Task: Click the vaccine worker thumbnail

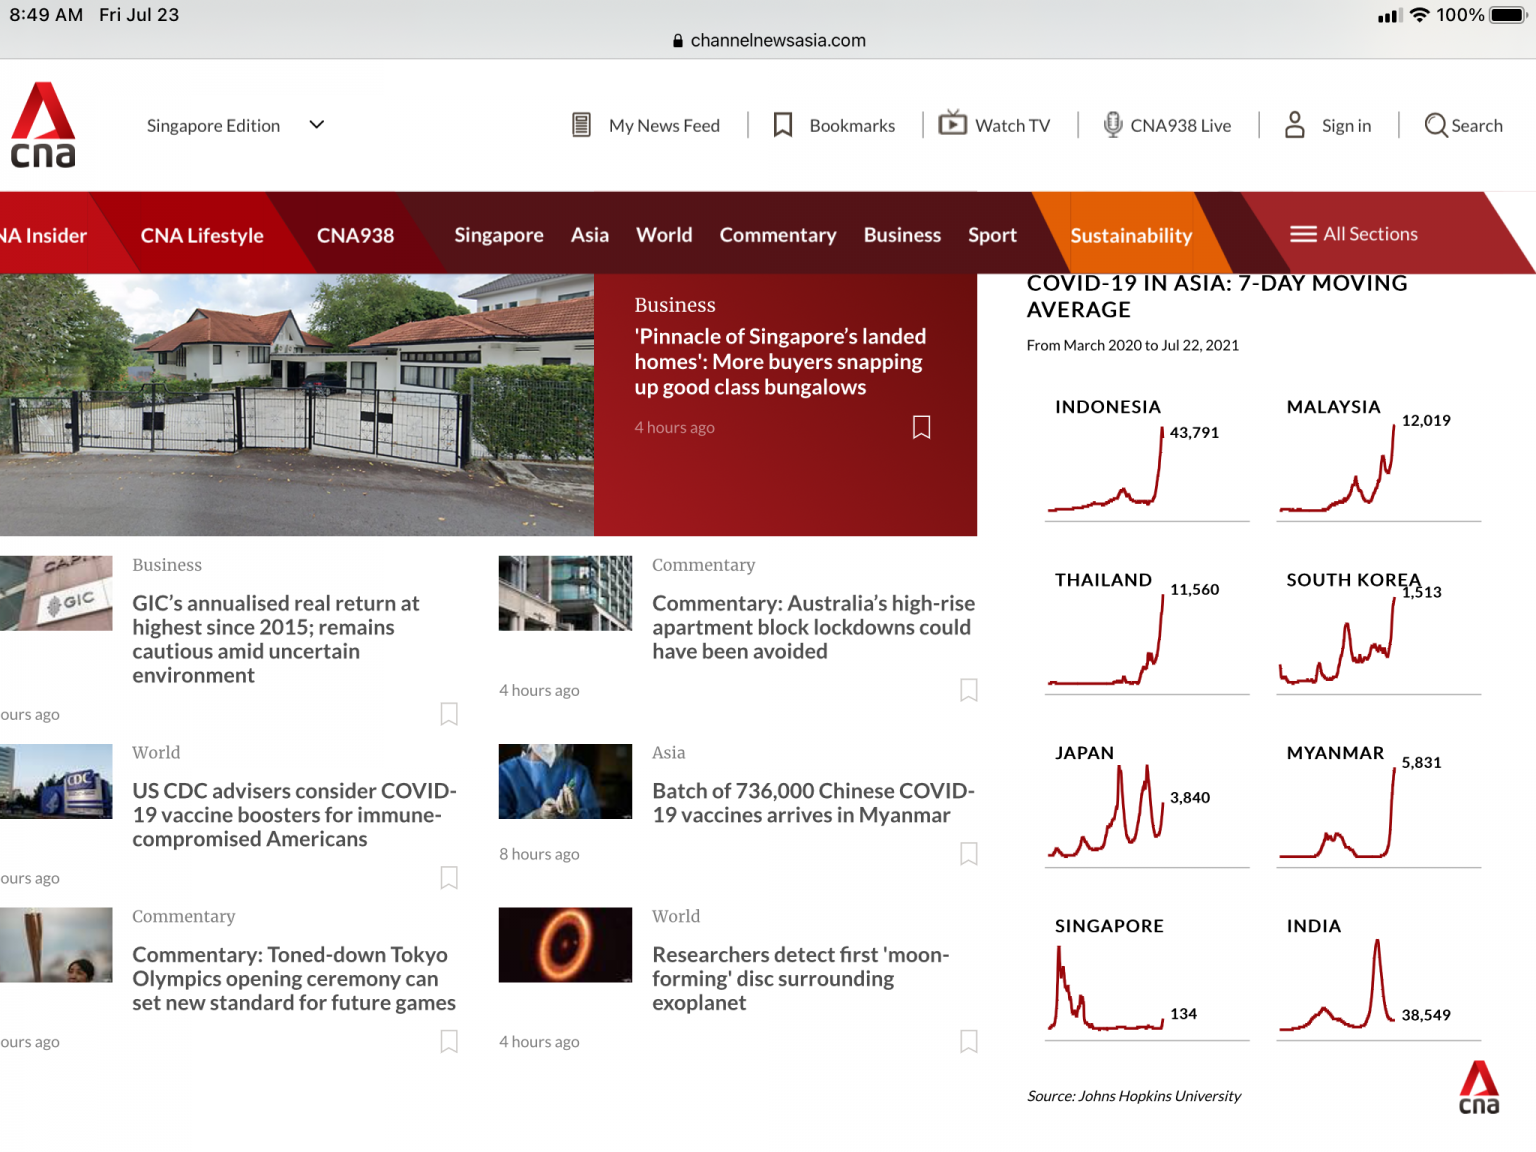Action: click(x=565, y=781)
